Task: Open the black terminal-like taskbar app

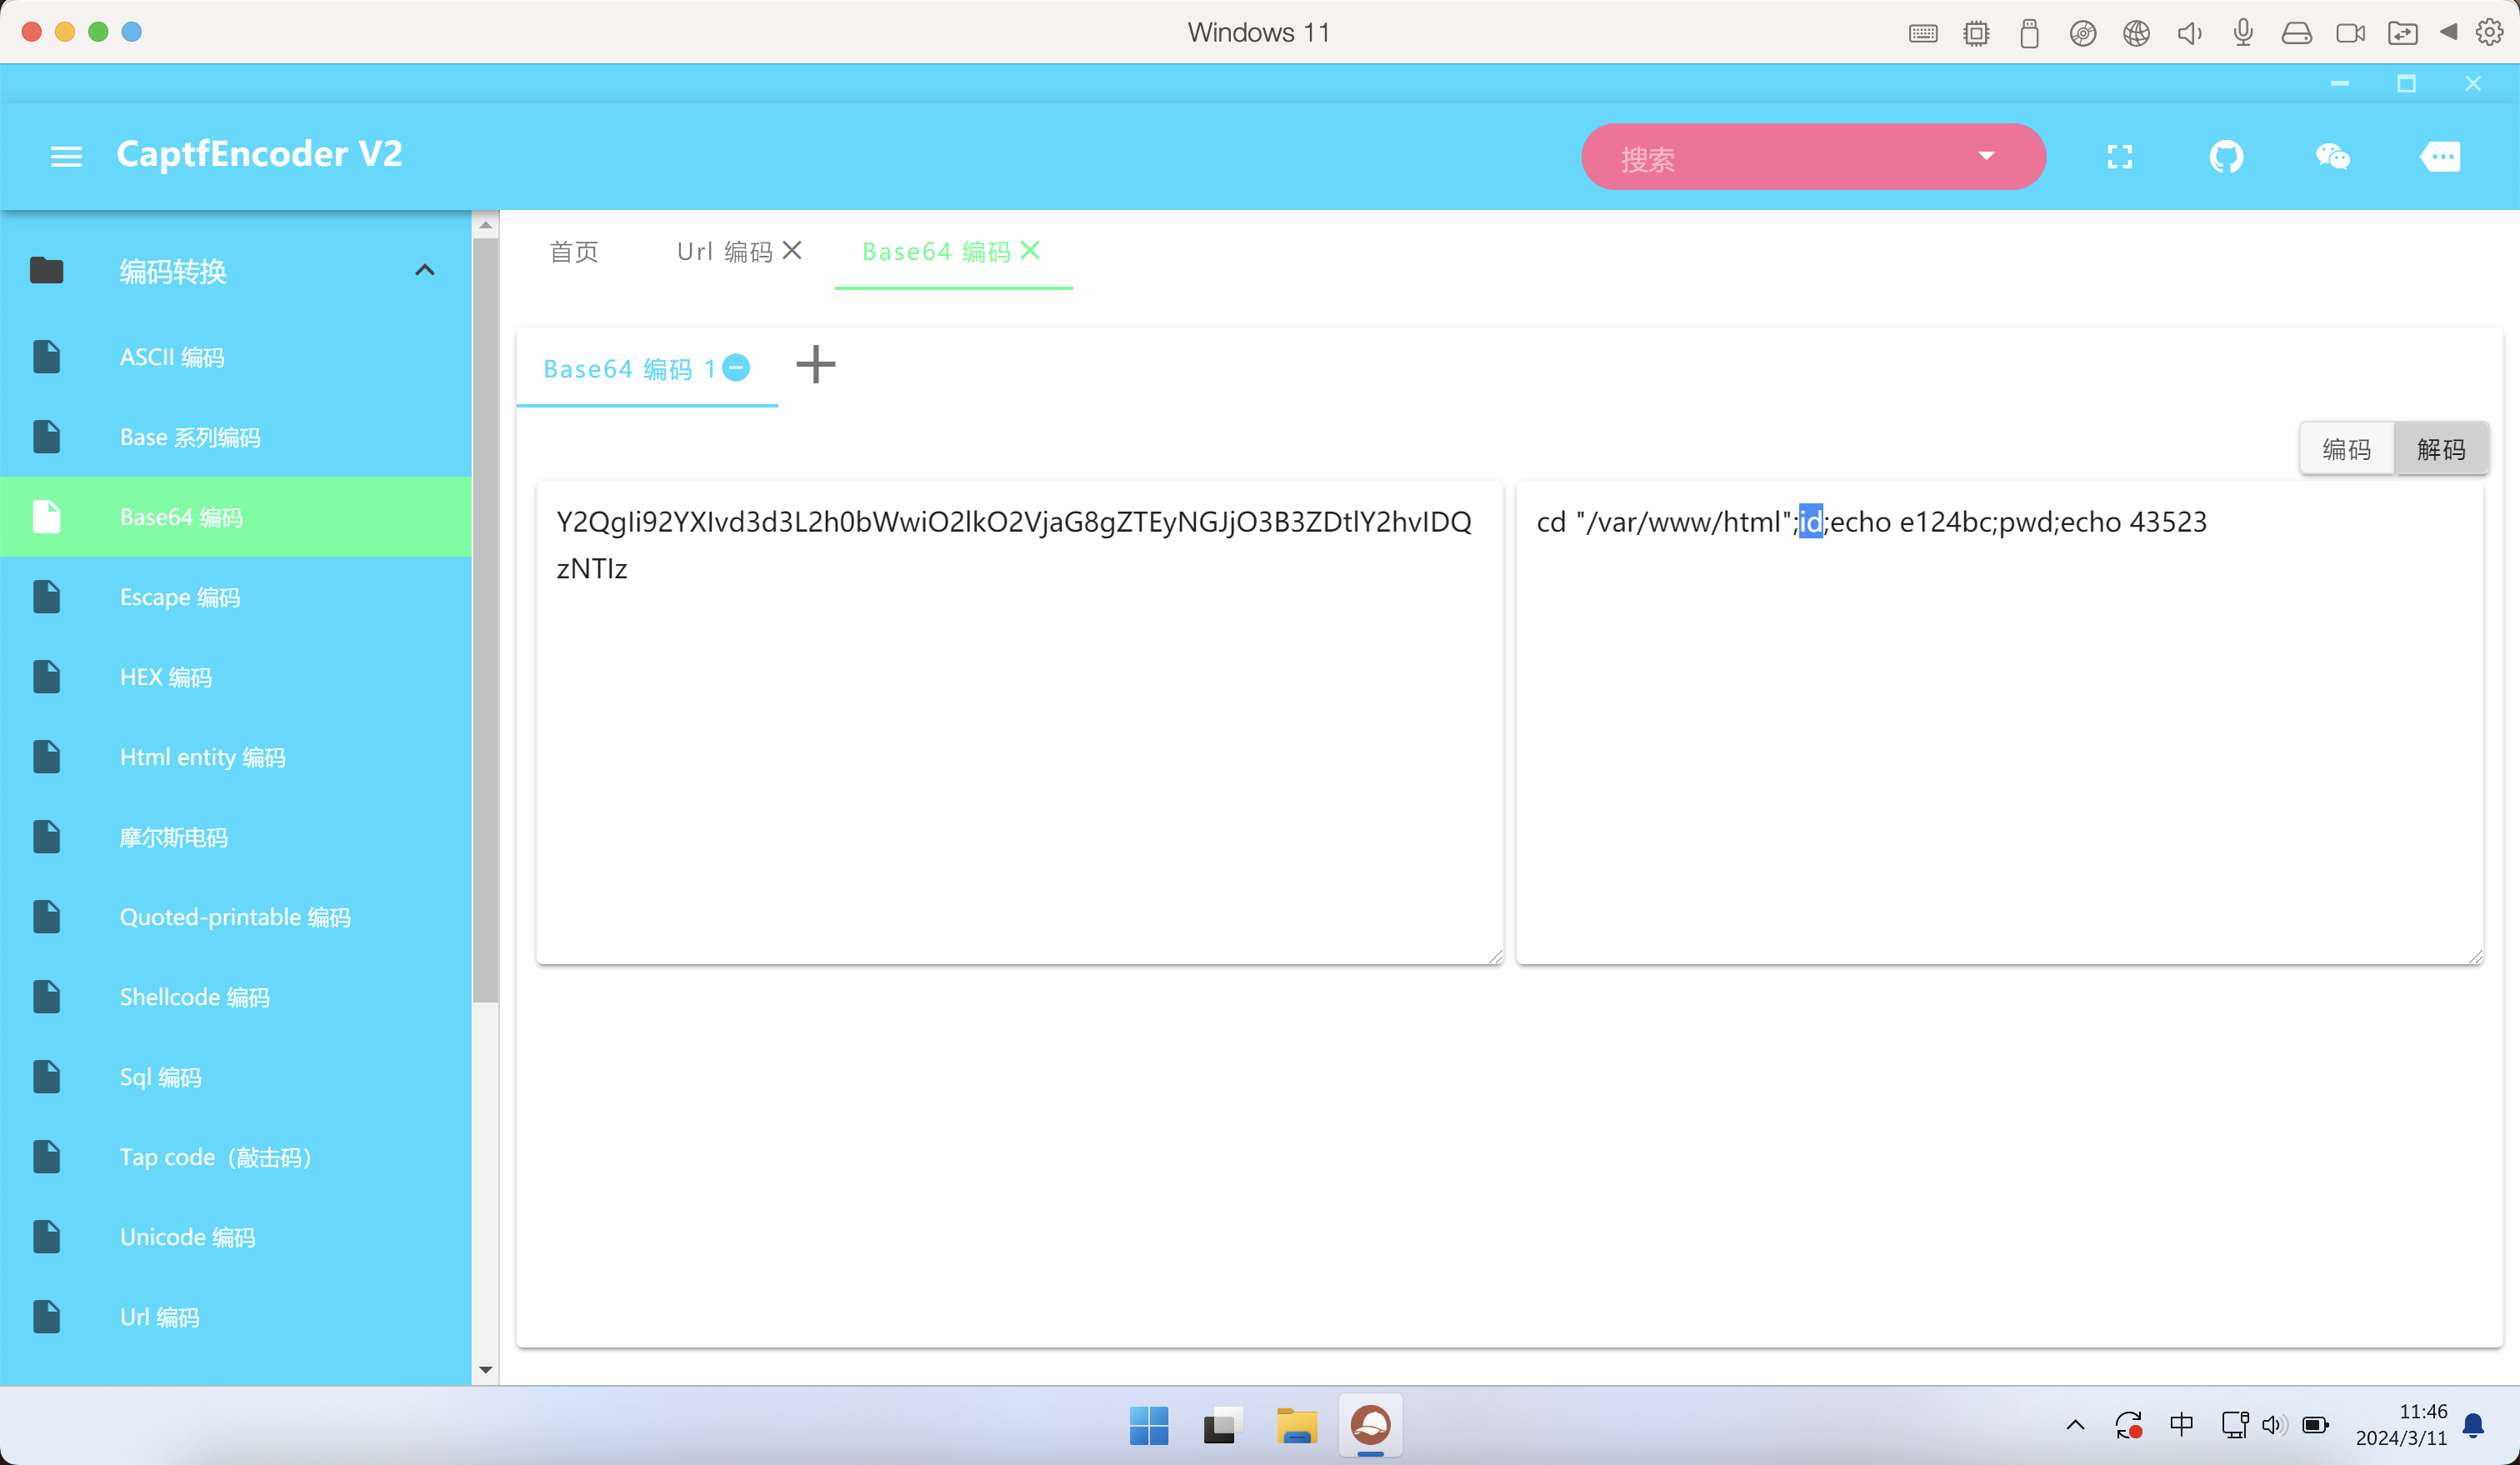Action: click(x=1222, y=1425)
